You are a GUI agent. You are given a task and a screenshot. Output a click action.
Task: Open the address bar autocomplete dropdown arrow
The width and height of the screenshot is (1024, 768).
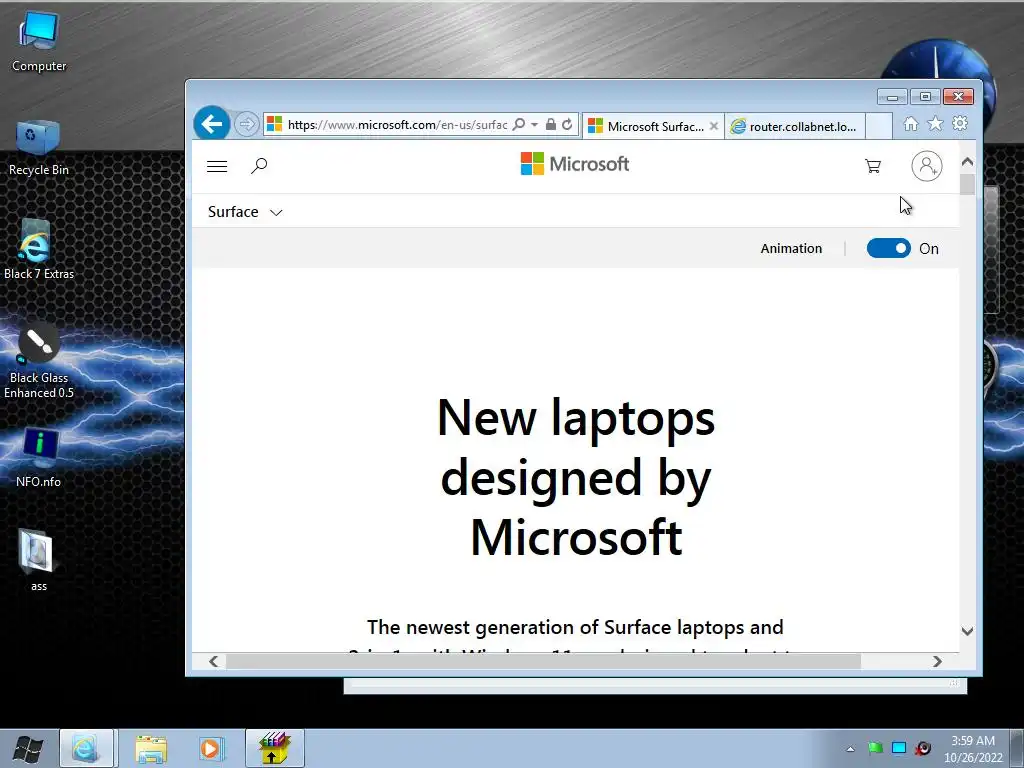534,124
